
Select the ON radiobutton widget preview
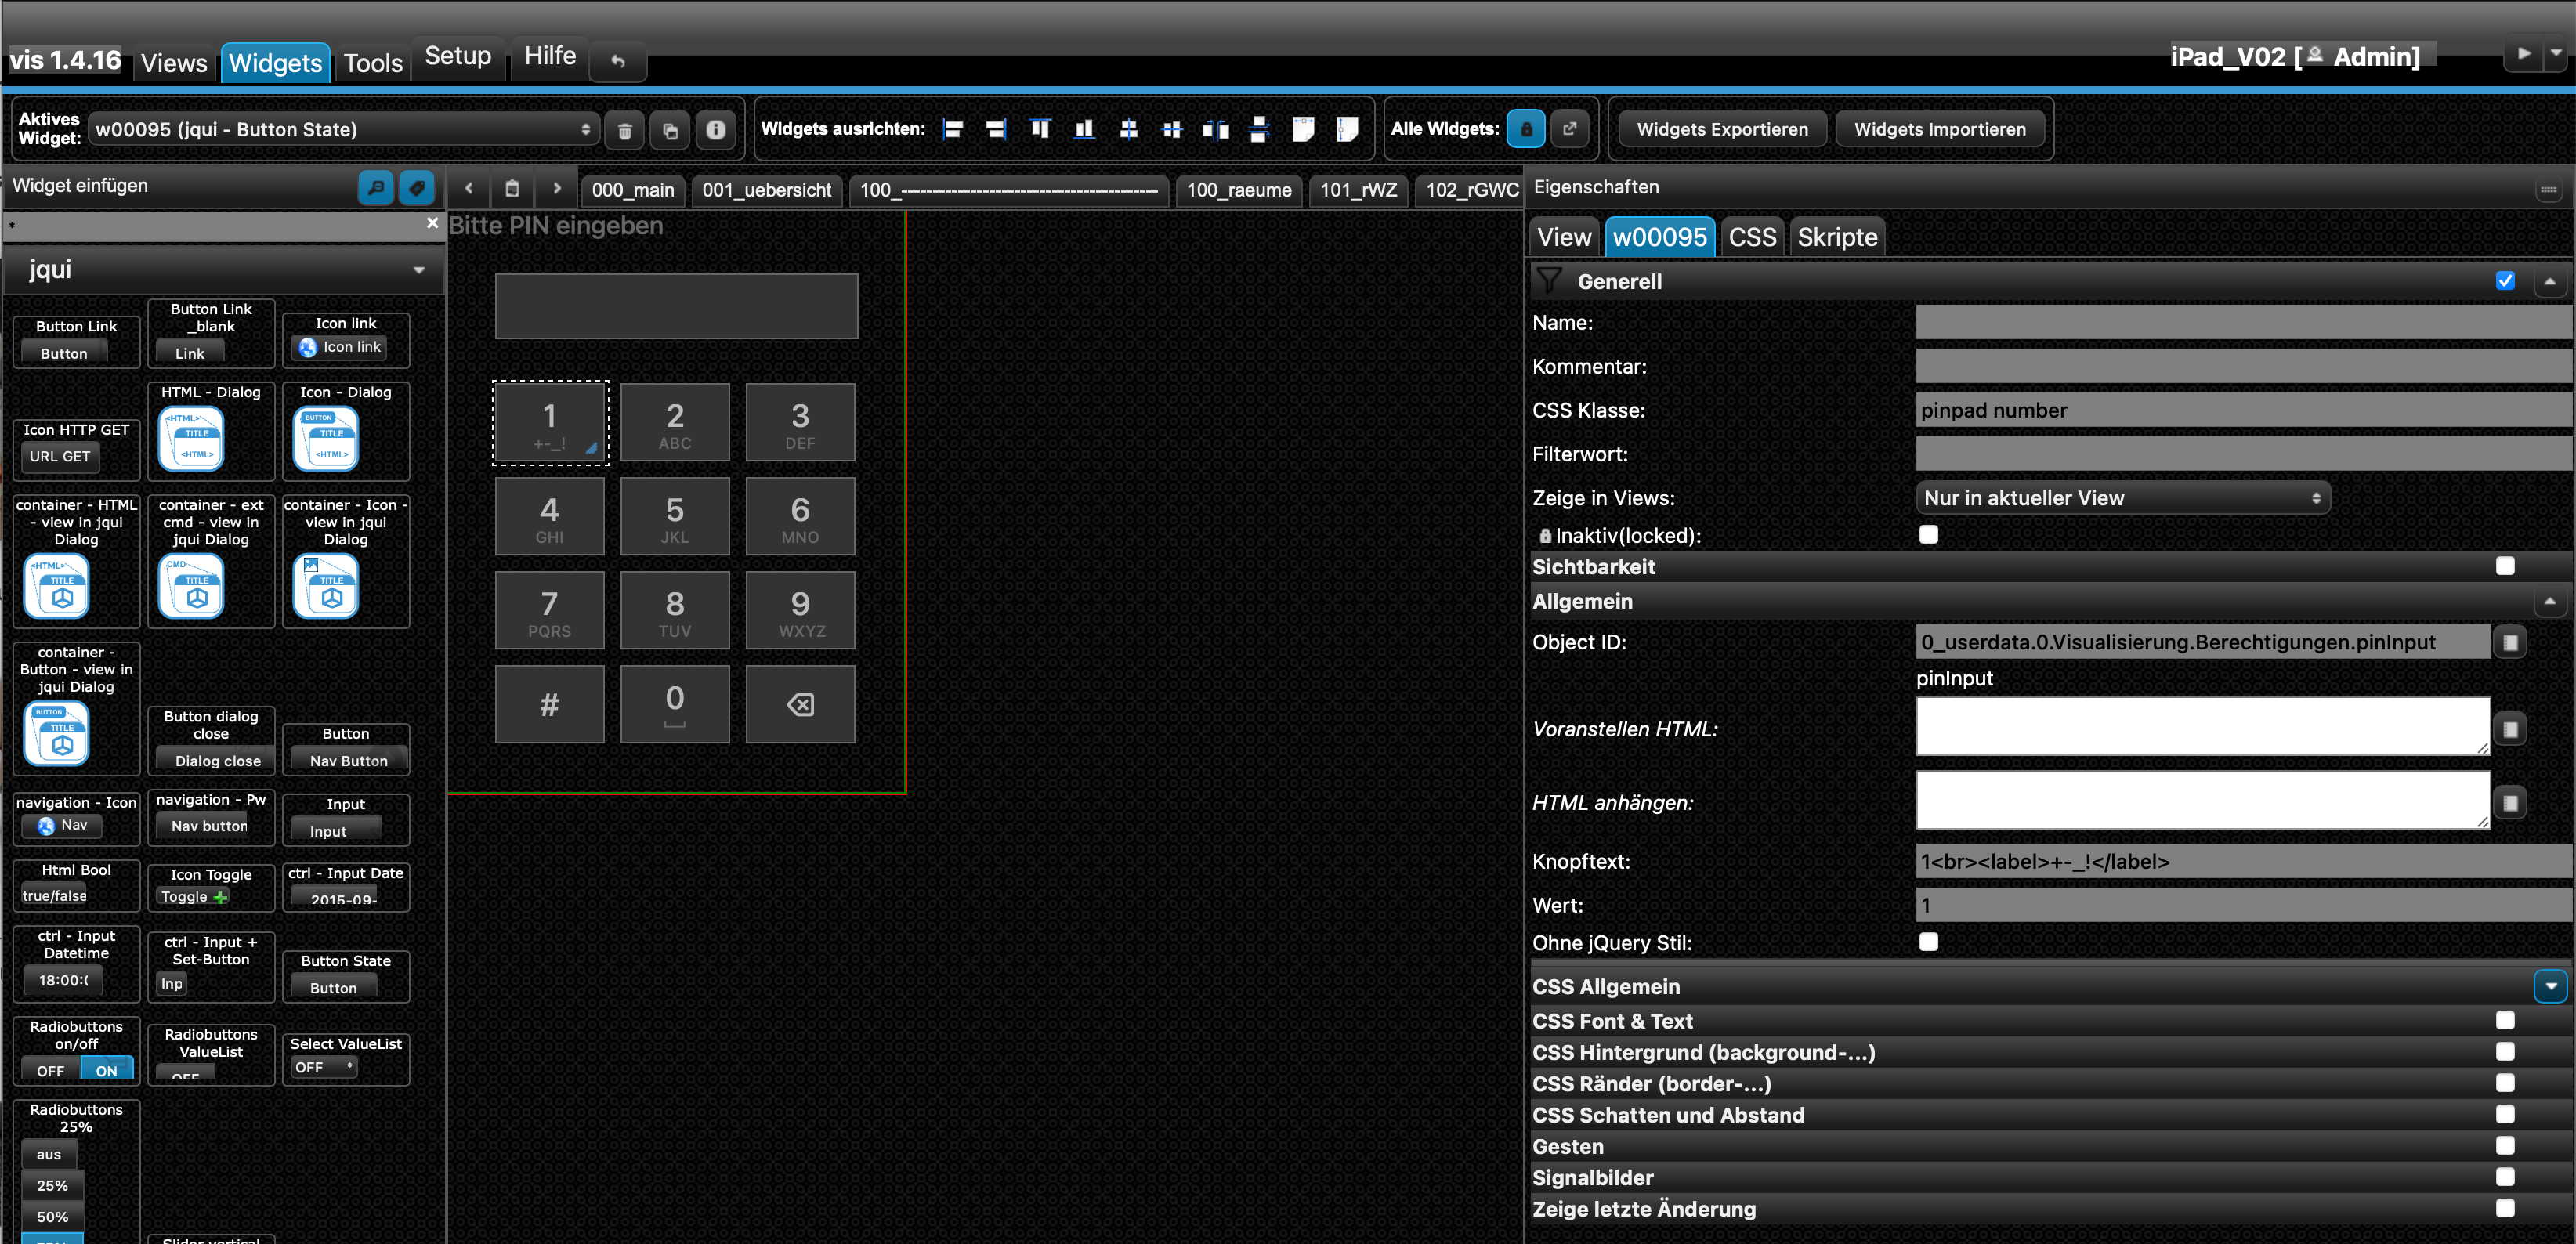click(106, 1070)
